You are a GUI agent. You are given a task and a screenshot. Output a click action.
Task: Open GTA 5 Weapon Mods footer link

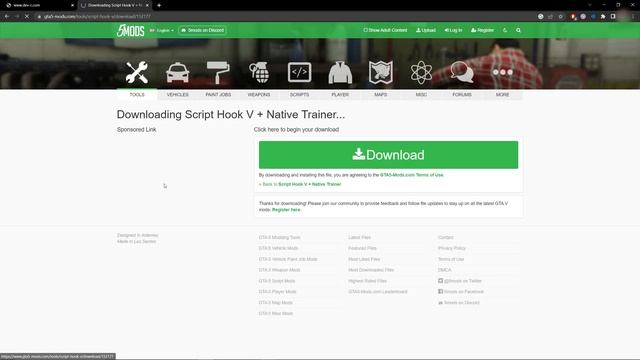279,270
